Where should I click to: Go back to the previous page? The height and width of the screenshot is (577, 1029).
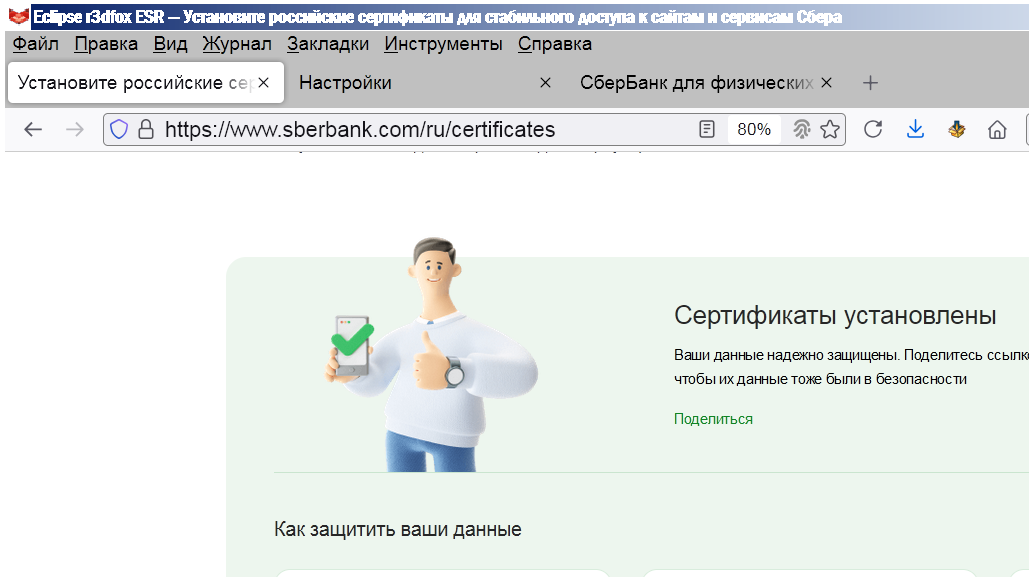click(x=33, y=129)
